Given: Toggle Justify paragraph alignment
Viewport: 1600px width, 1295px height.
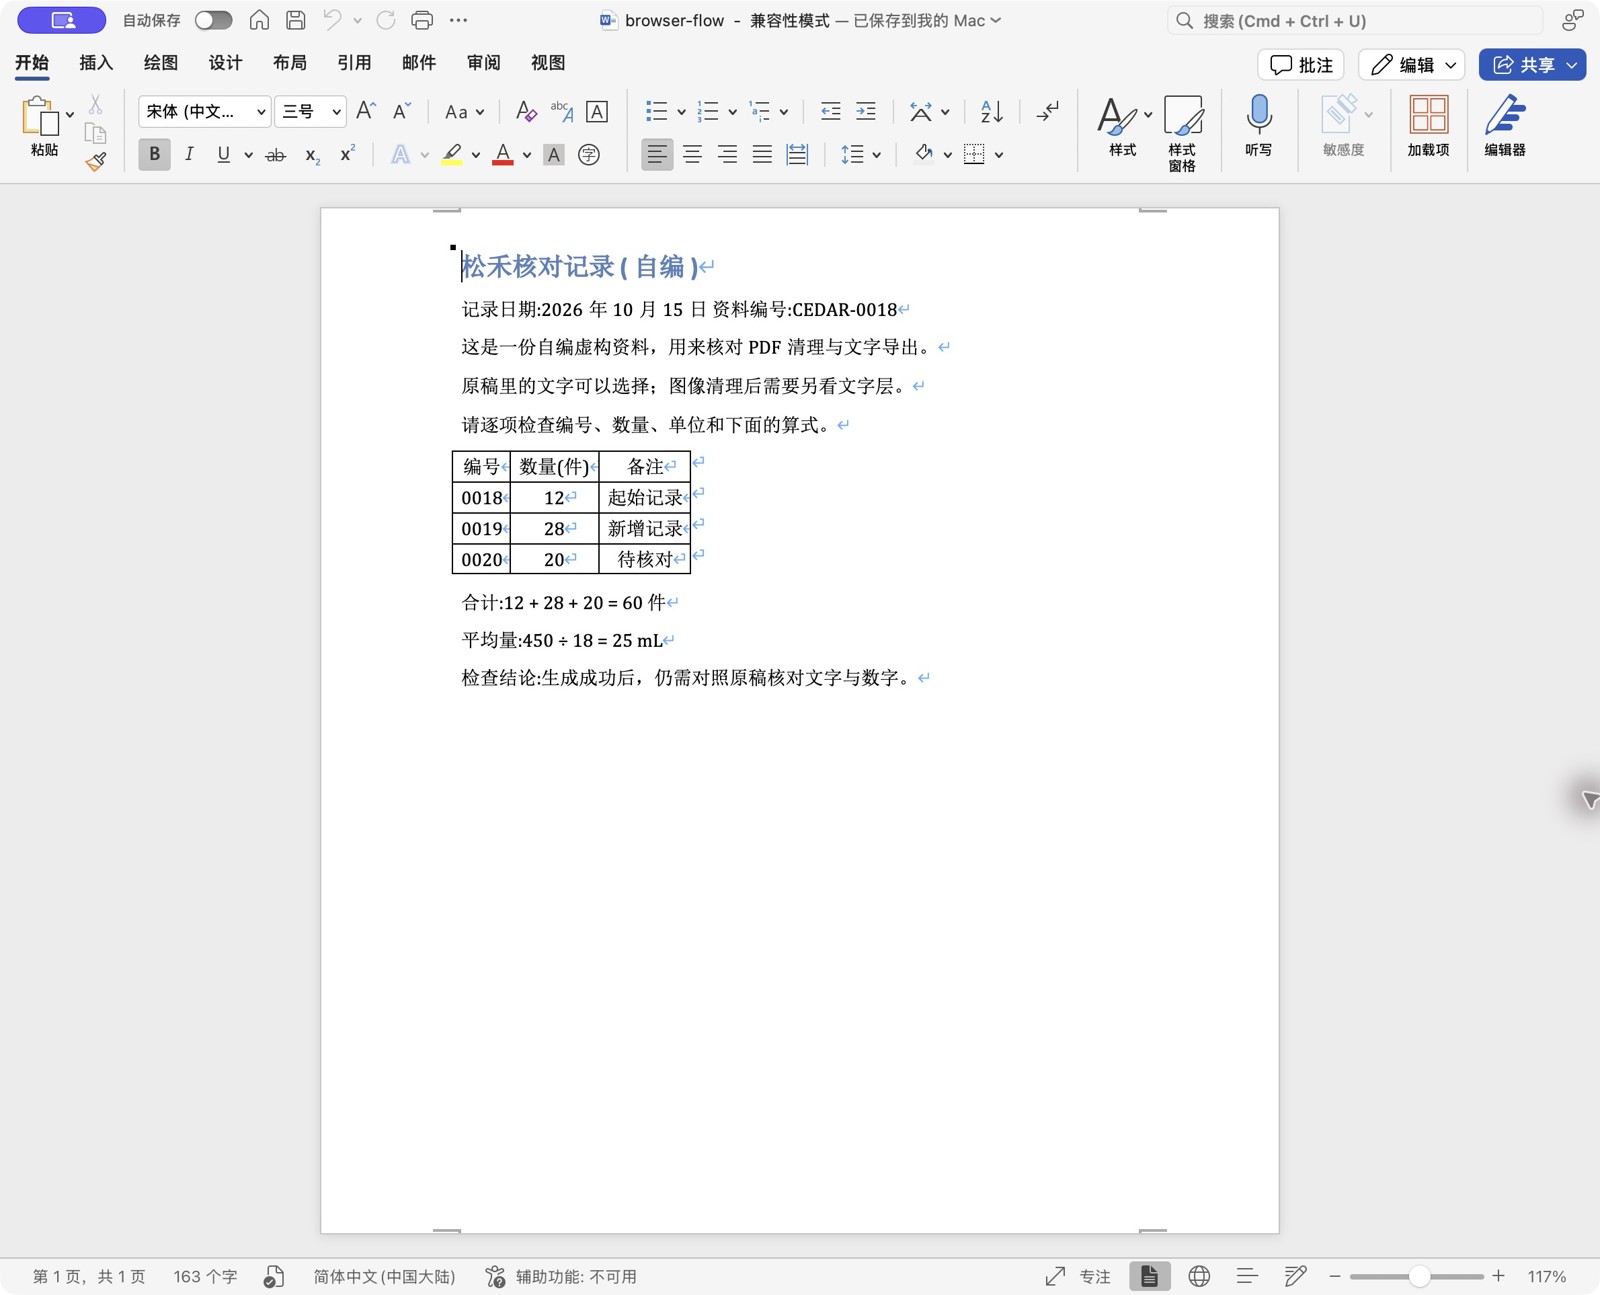Looking at the screenshot, I should pos(762,154).
